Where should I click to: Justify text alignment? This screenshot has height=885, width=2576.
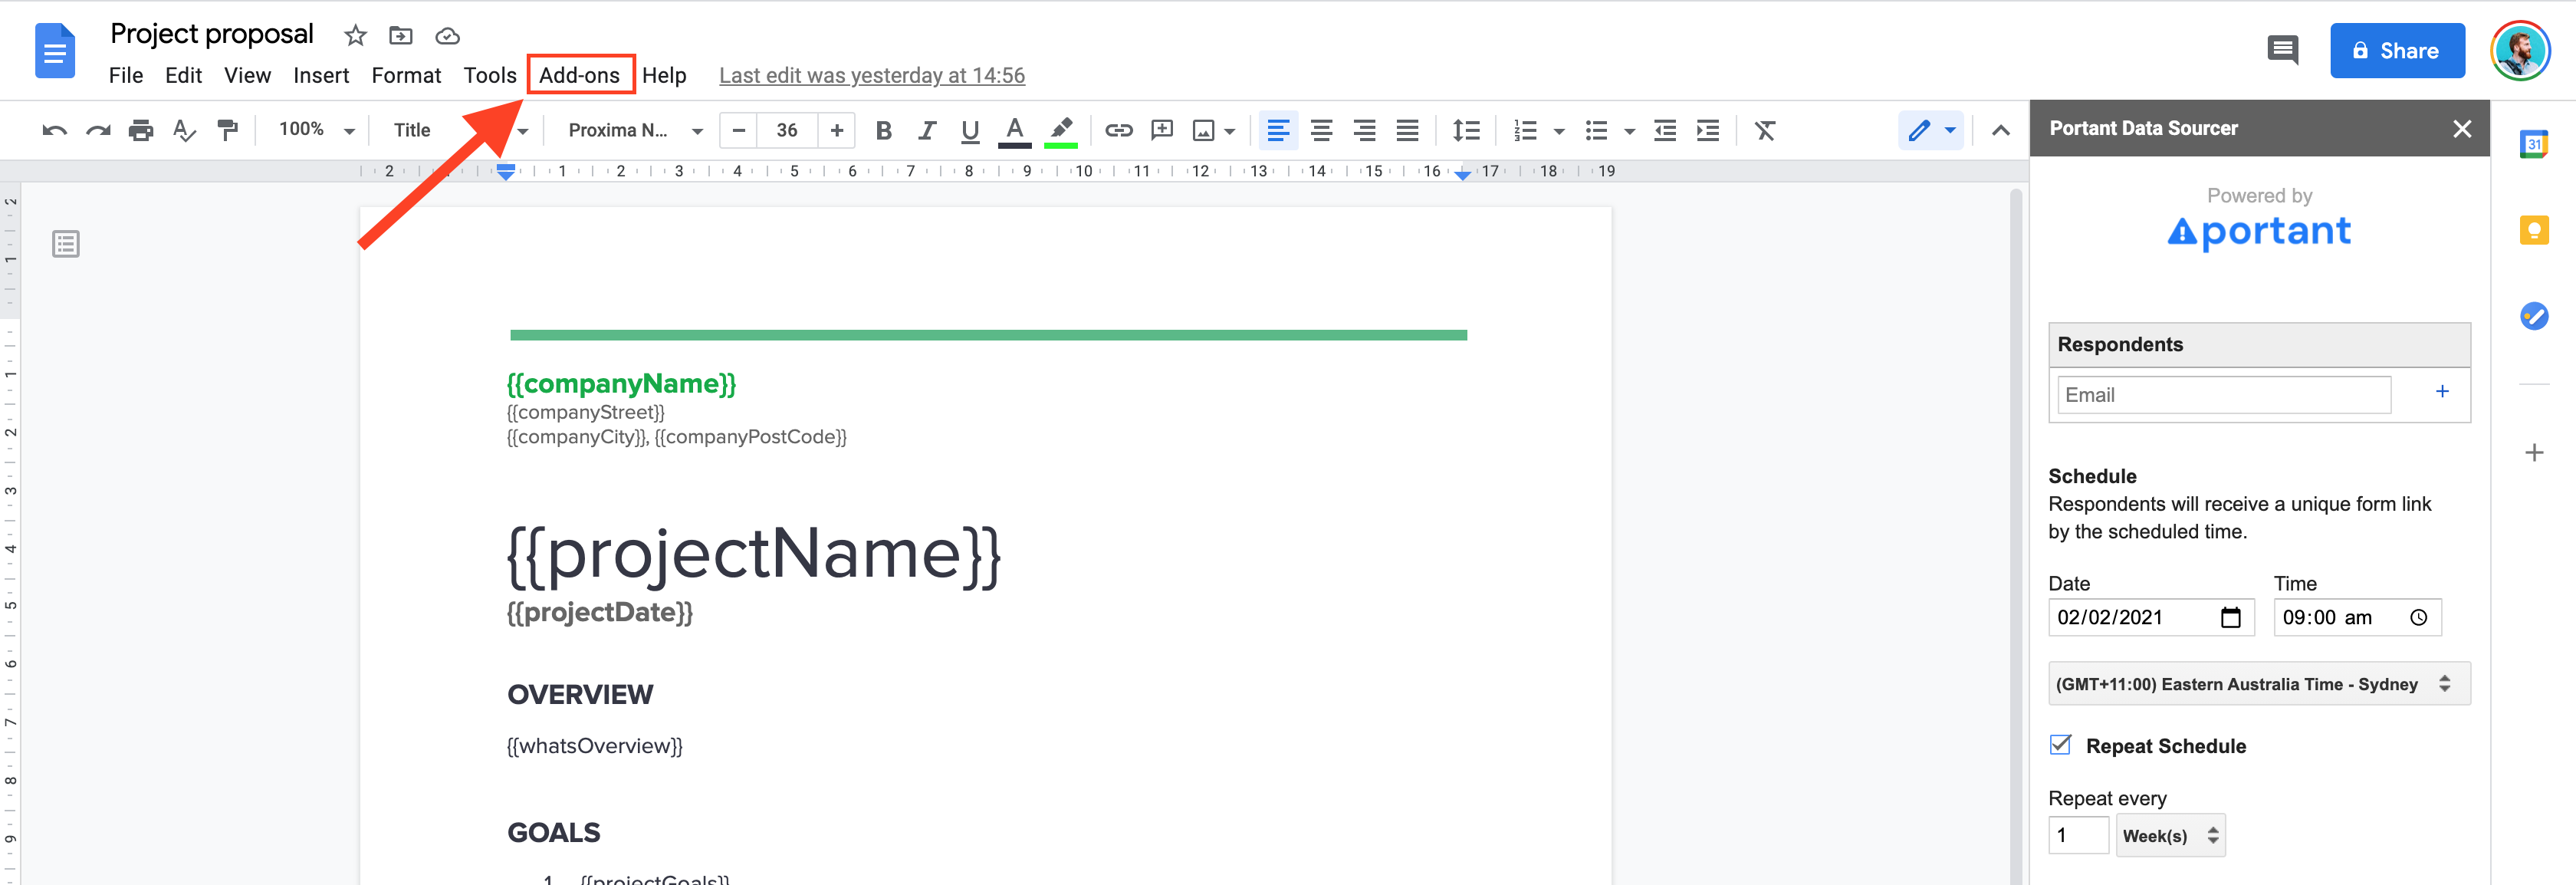click(x=1407, y=130)
